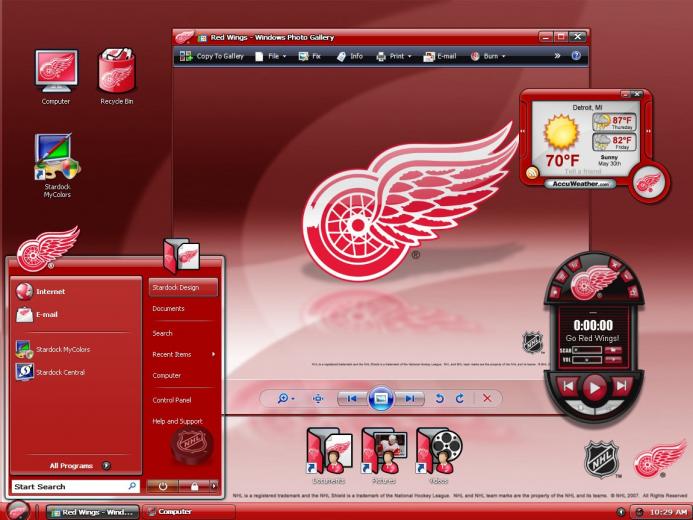
Task: Click the Start Search input field
Action: pos(75,486)
